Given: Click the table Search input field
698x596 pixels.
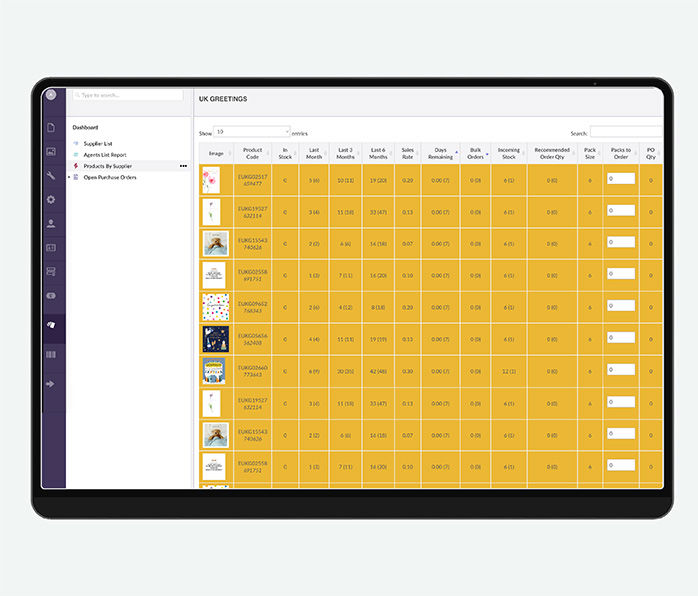Looking at the screenshot, I should pyautogui.click(x=626, y=132).
